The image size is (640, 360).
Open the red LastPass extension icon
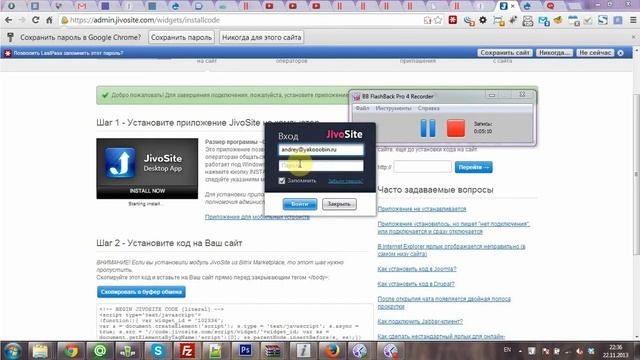click(x=453, y=20)
